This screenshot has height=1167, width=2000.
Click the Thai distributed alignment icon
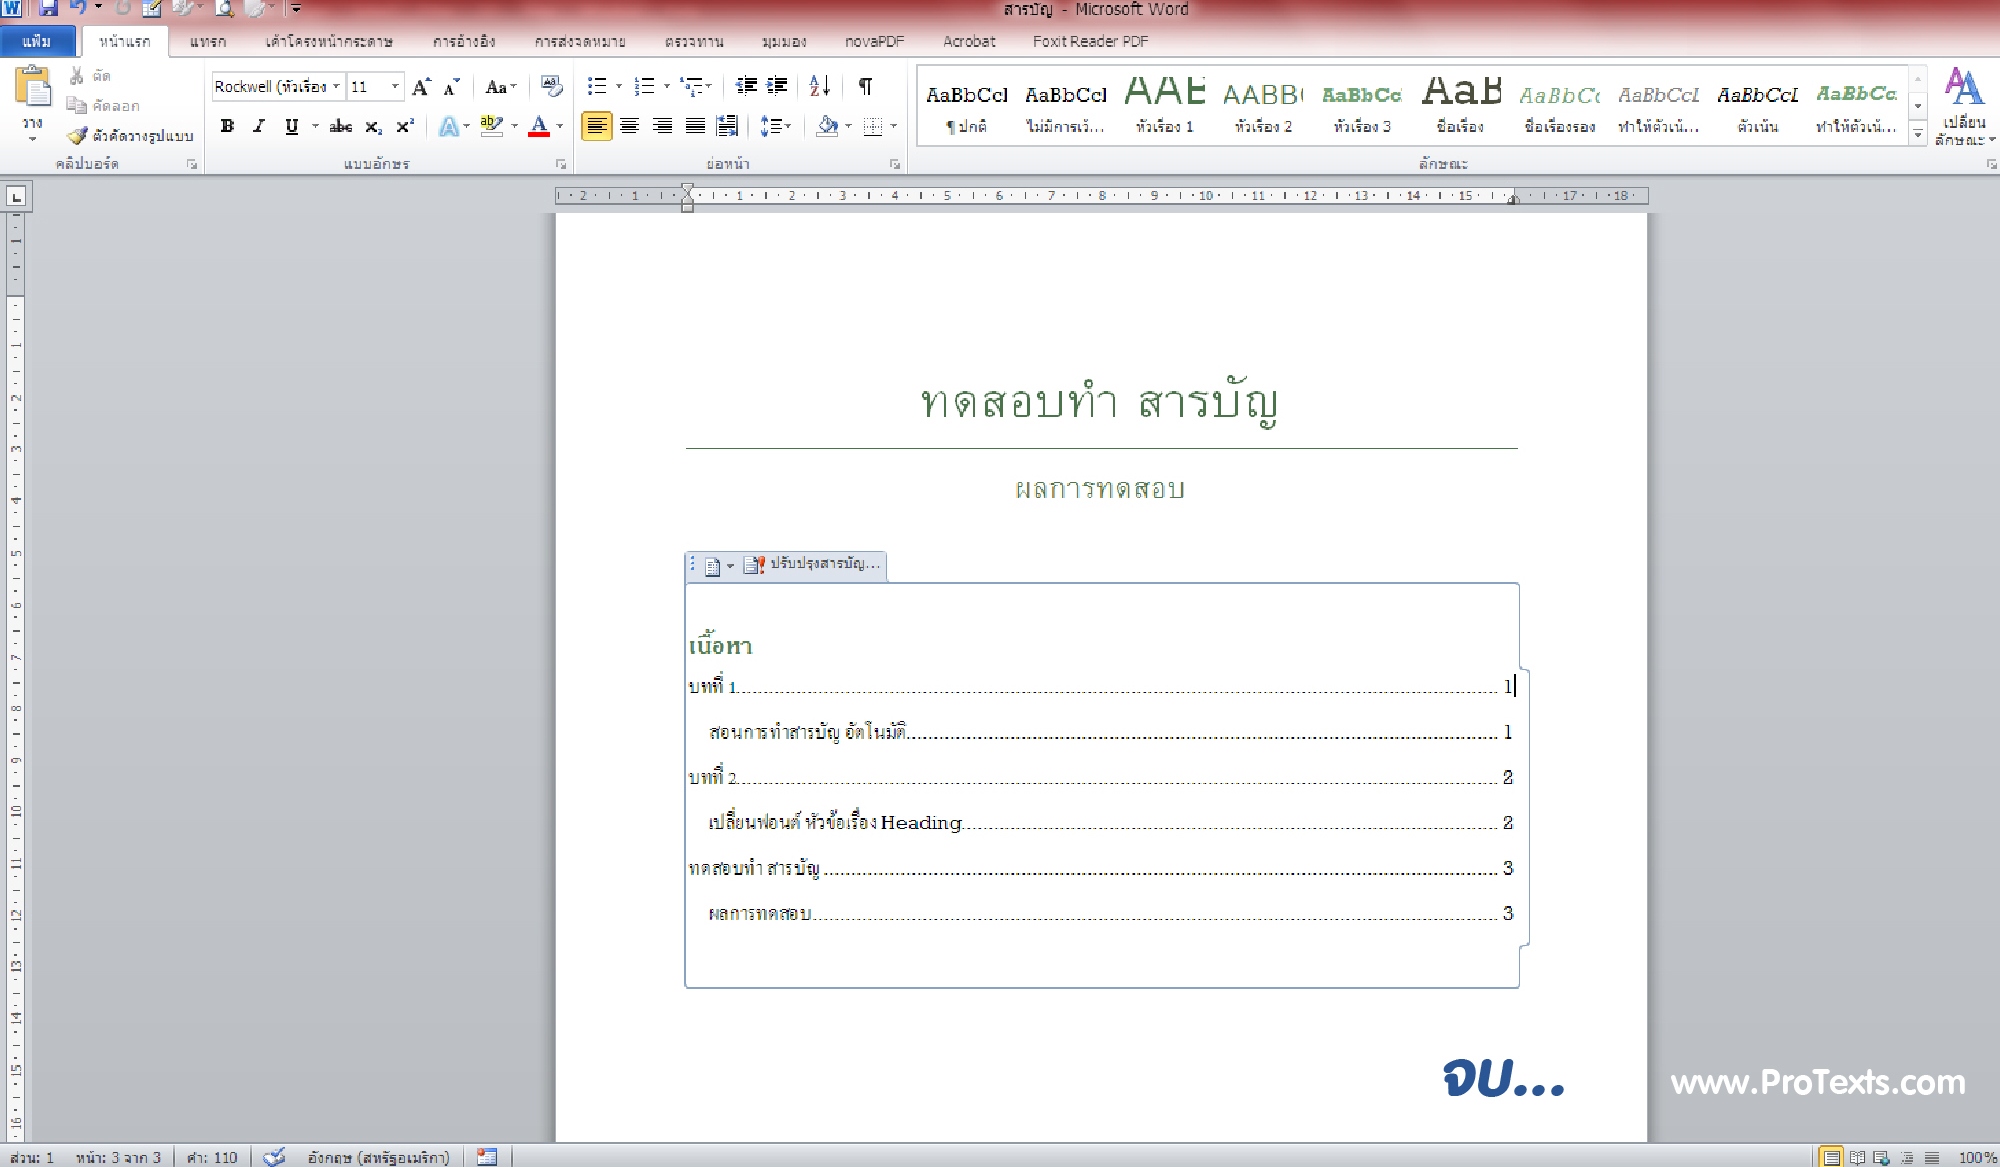[727, 126]
